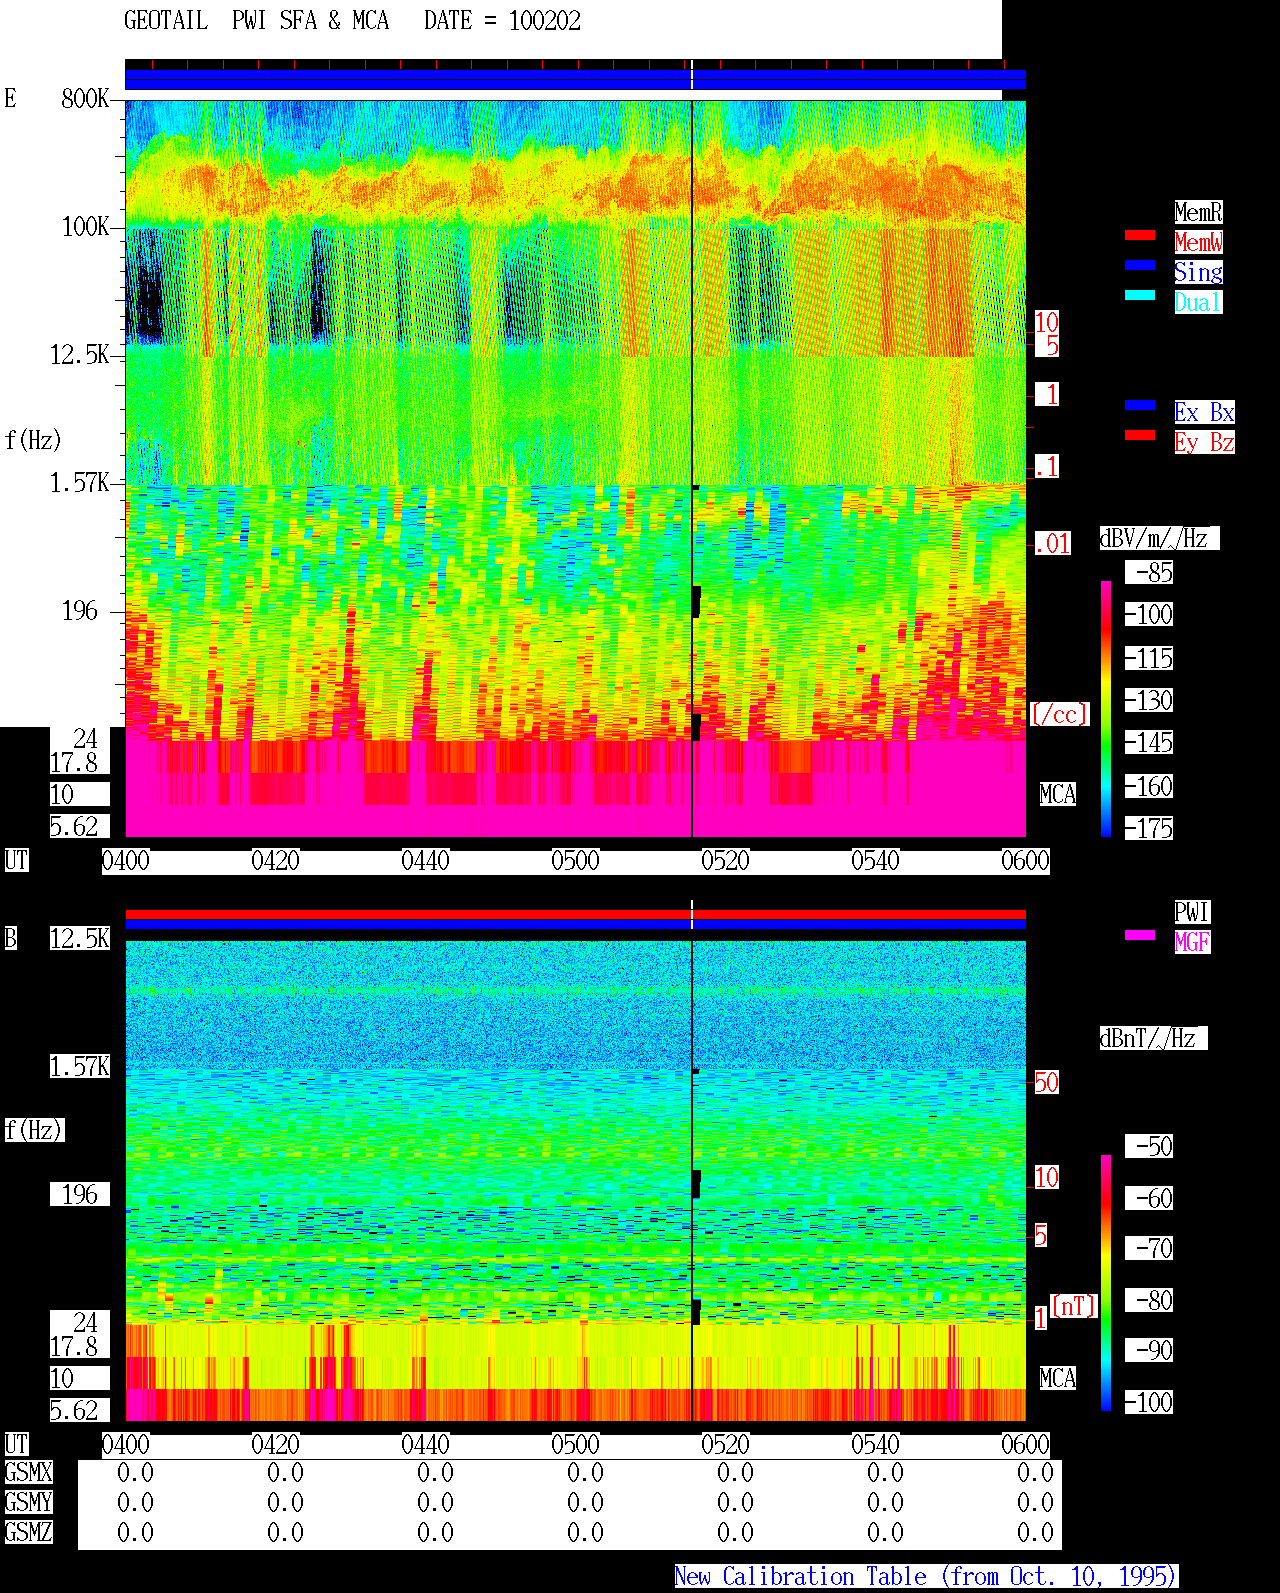Click the "-130" color scale value
This screenshot has height=1593, width=1280.
1149,700
